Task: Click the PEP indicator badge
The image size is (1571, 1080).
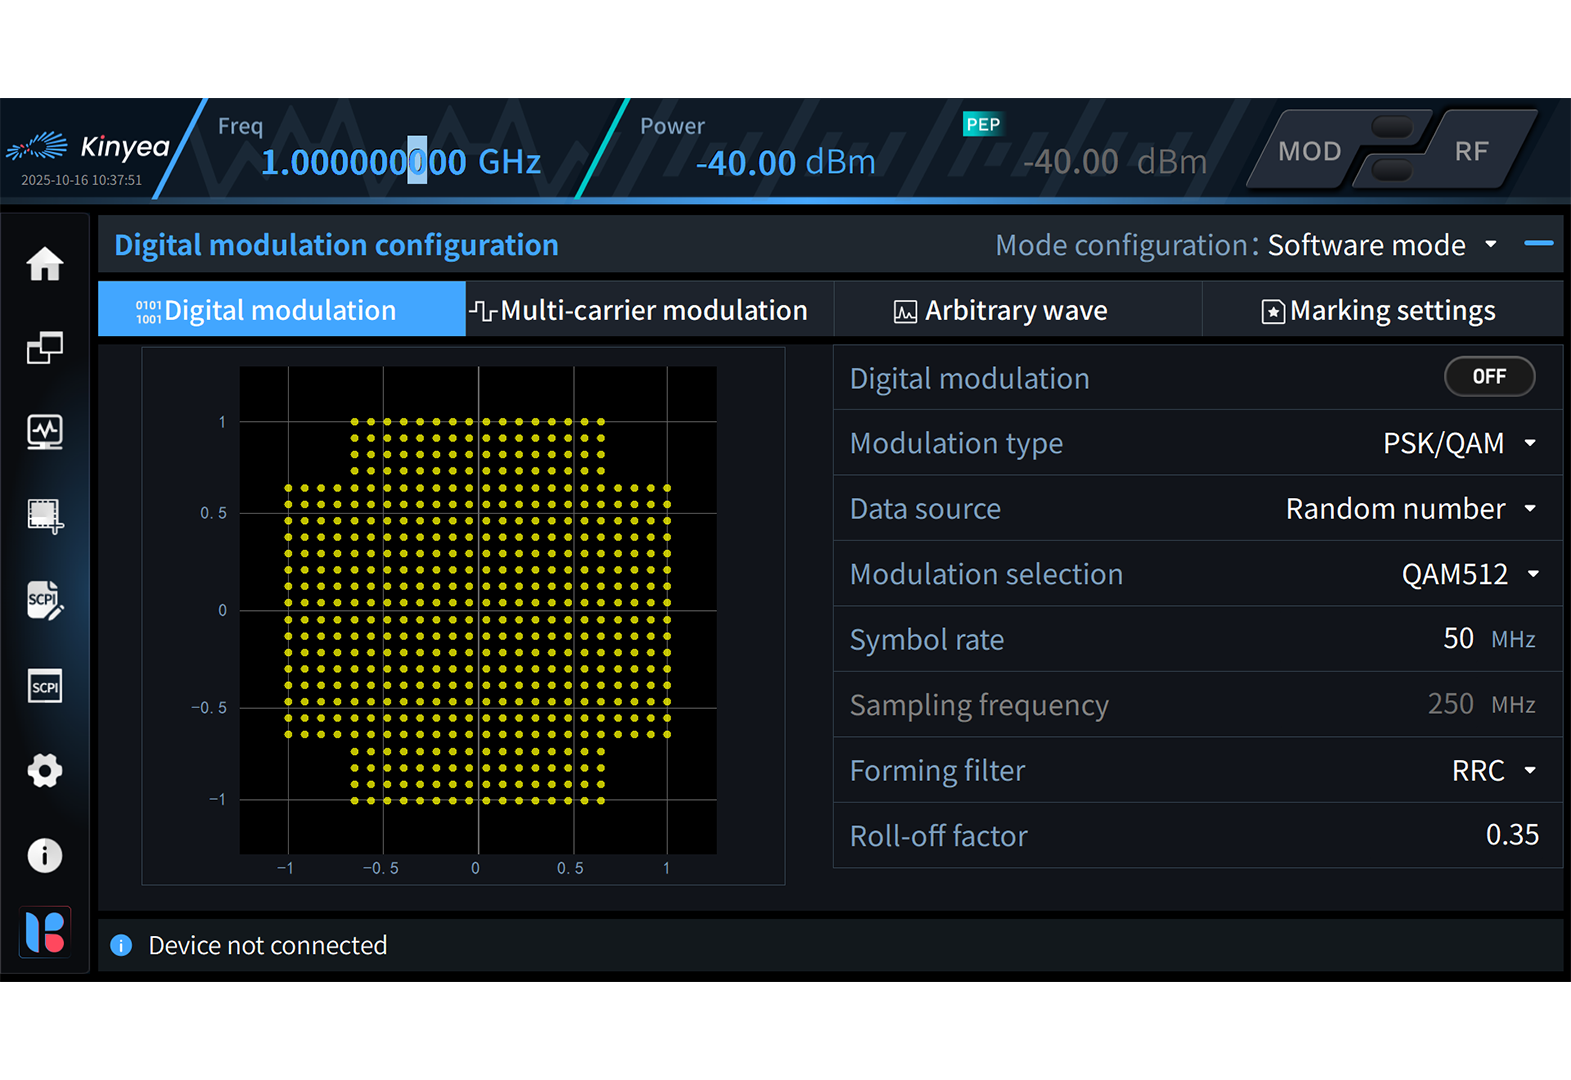Action: pos(982,125)
